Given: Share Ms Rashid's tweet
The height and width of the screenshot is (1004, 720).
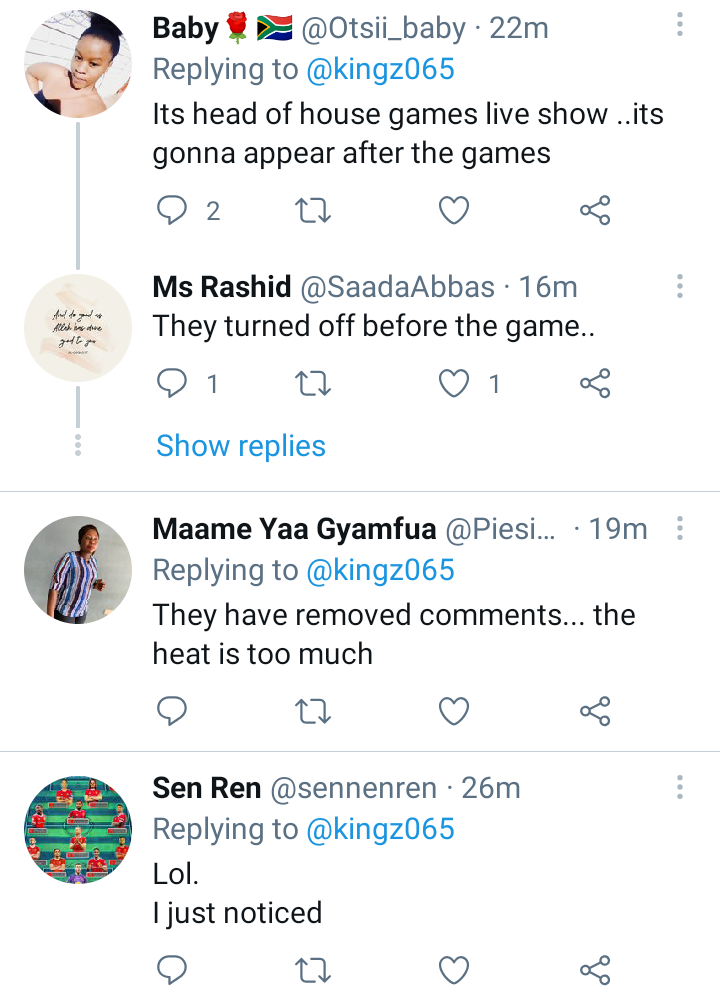Looking at the screenshot, I should tap(595, 383).
